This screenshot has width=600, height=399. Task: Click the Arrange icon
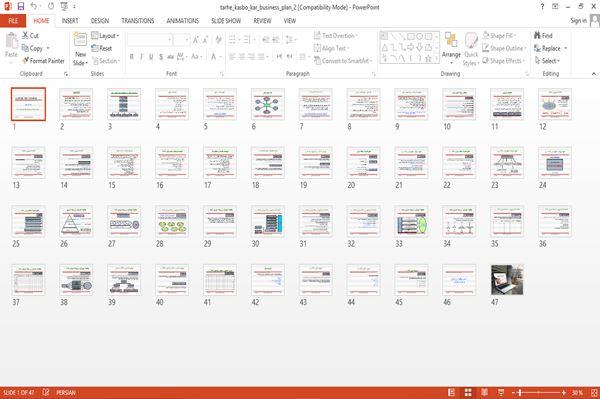click(451, 41)
